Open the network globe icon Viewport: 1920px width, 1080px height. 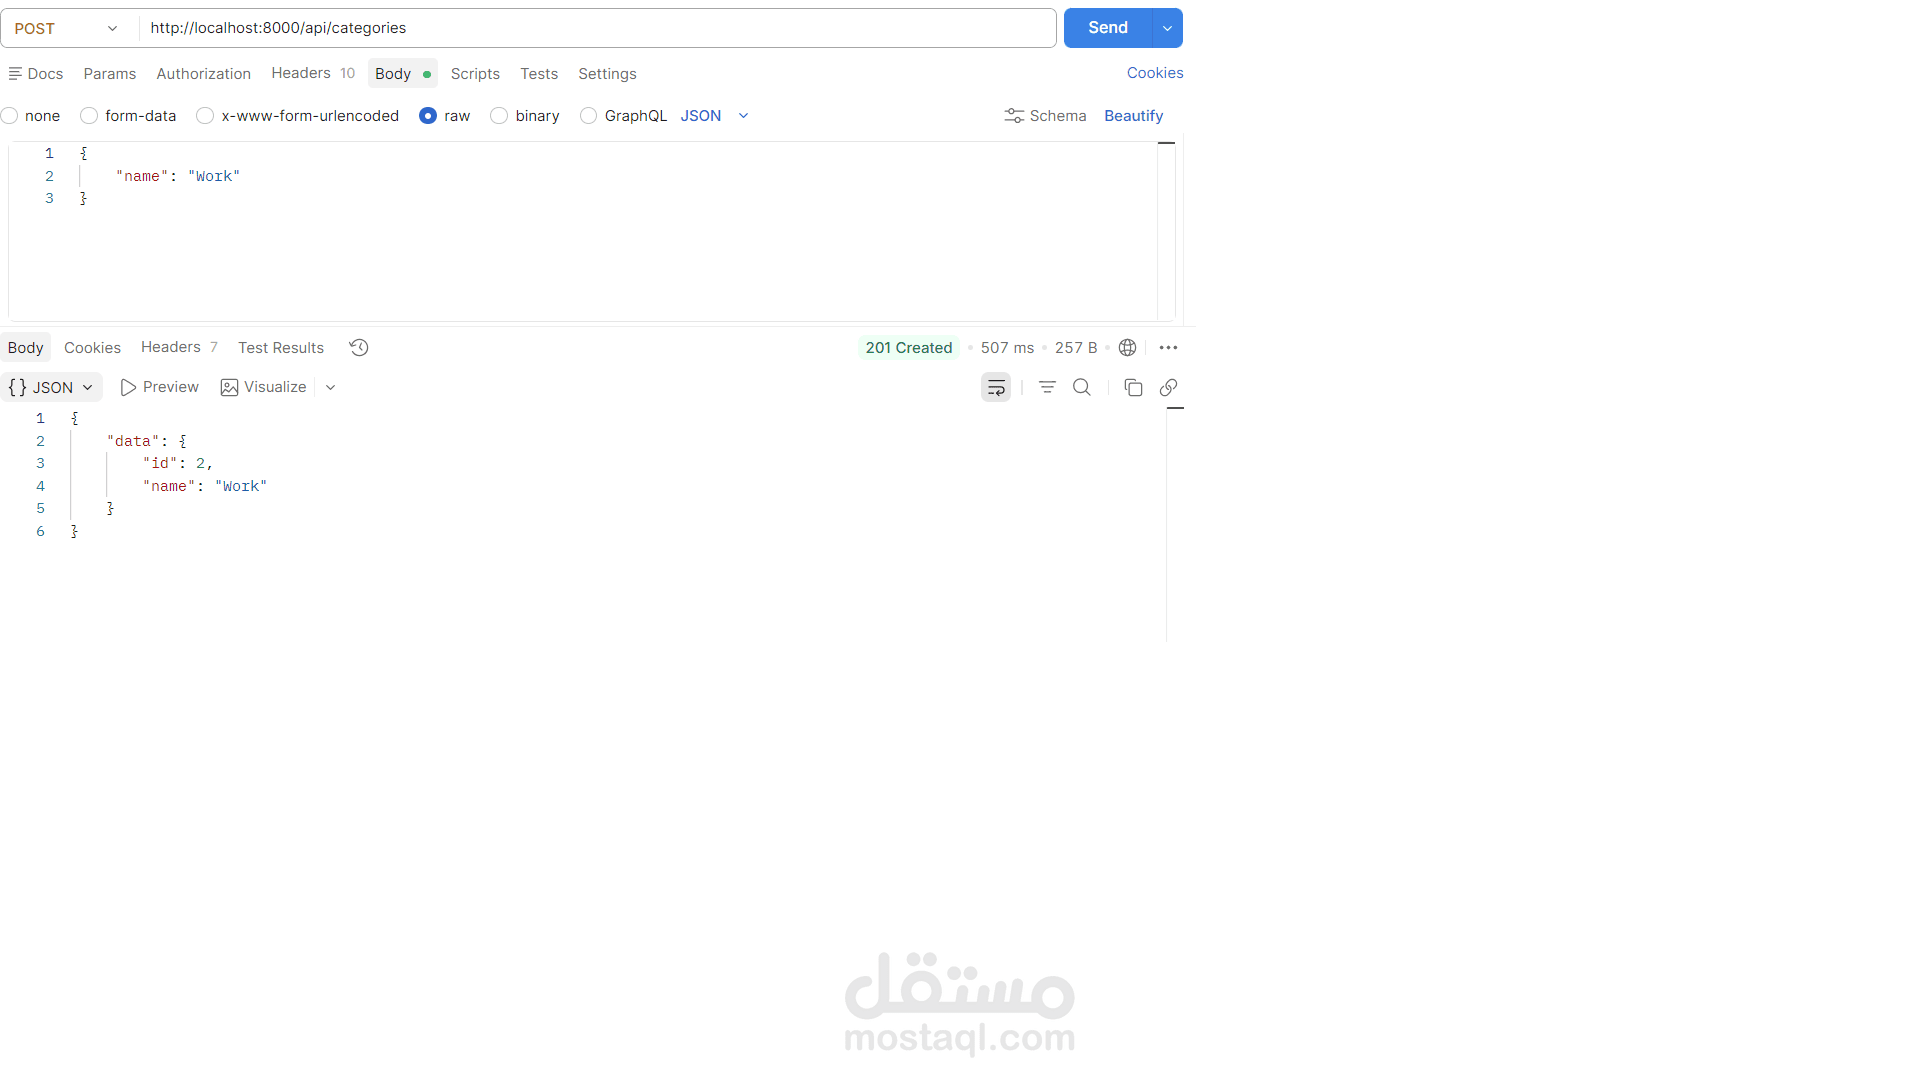click(x=1127, y=347)
